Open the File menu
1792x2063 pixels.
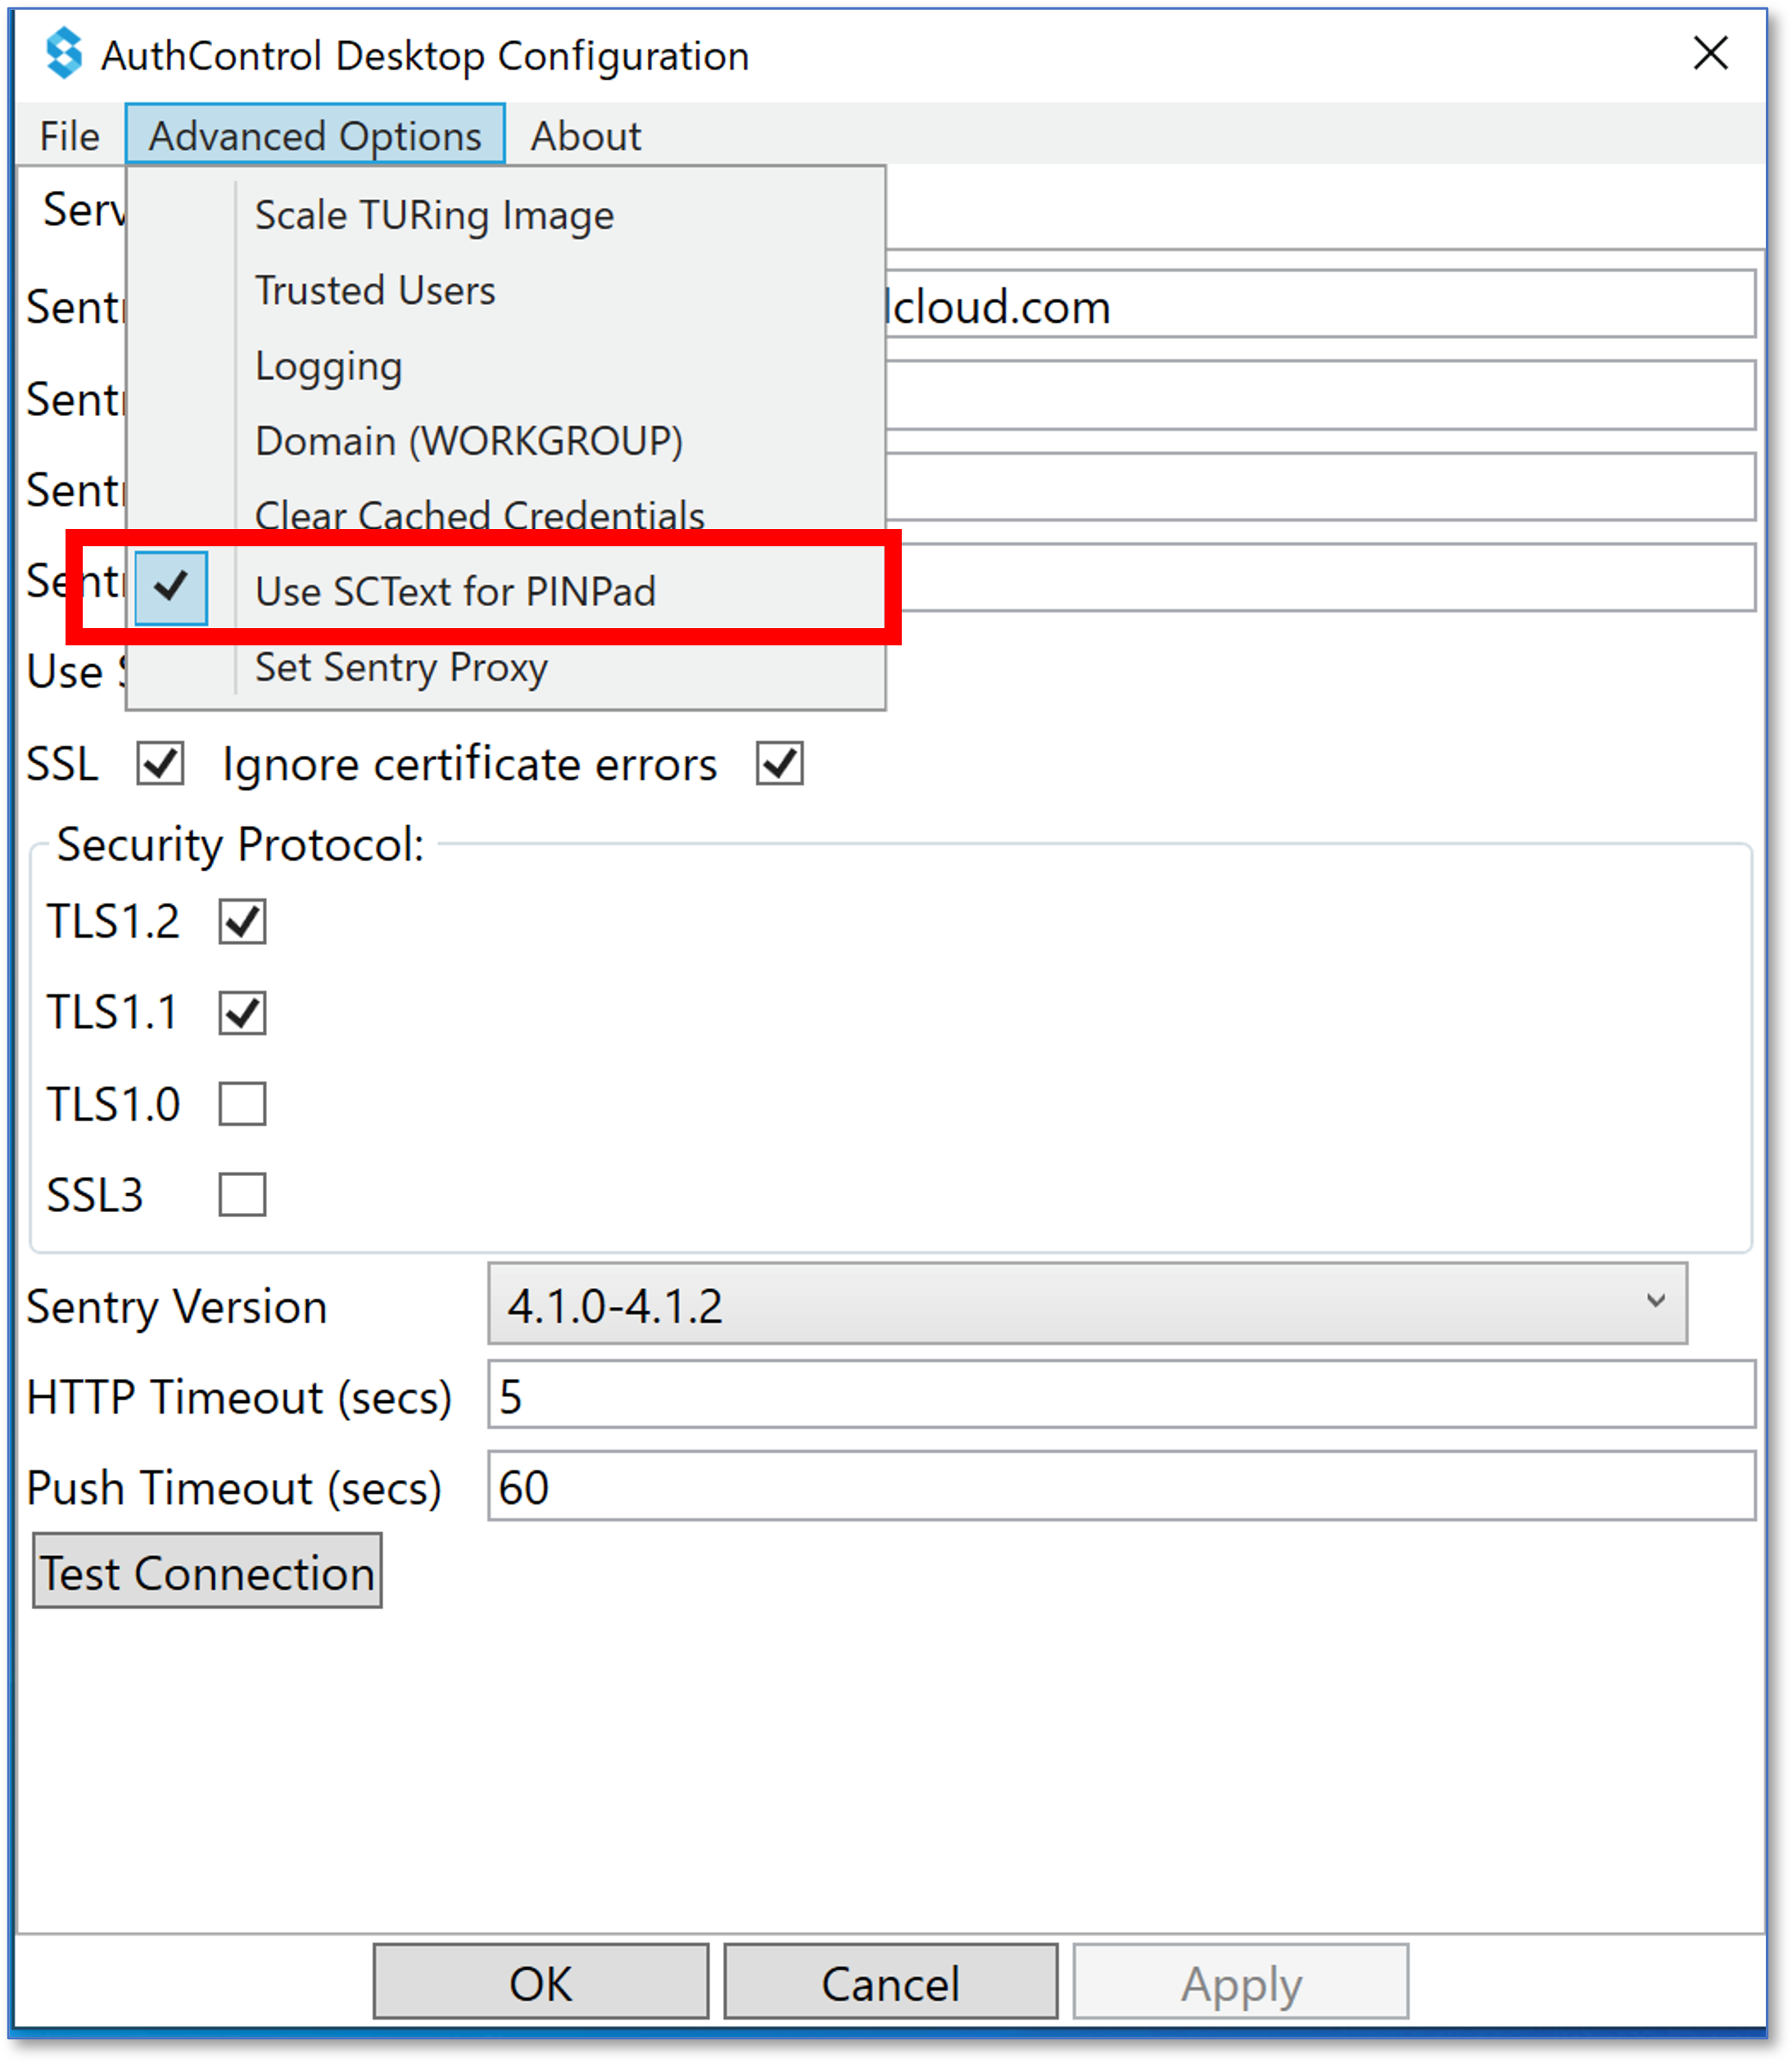pyautogui.click(x=69, y=136)
